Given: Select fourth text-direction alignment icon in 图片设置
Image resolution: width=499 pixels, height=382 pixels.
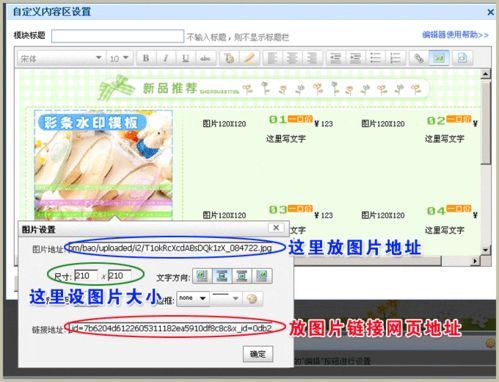Looking at the screenshot, I should (262, 276).
